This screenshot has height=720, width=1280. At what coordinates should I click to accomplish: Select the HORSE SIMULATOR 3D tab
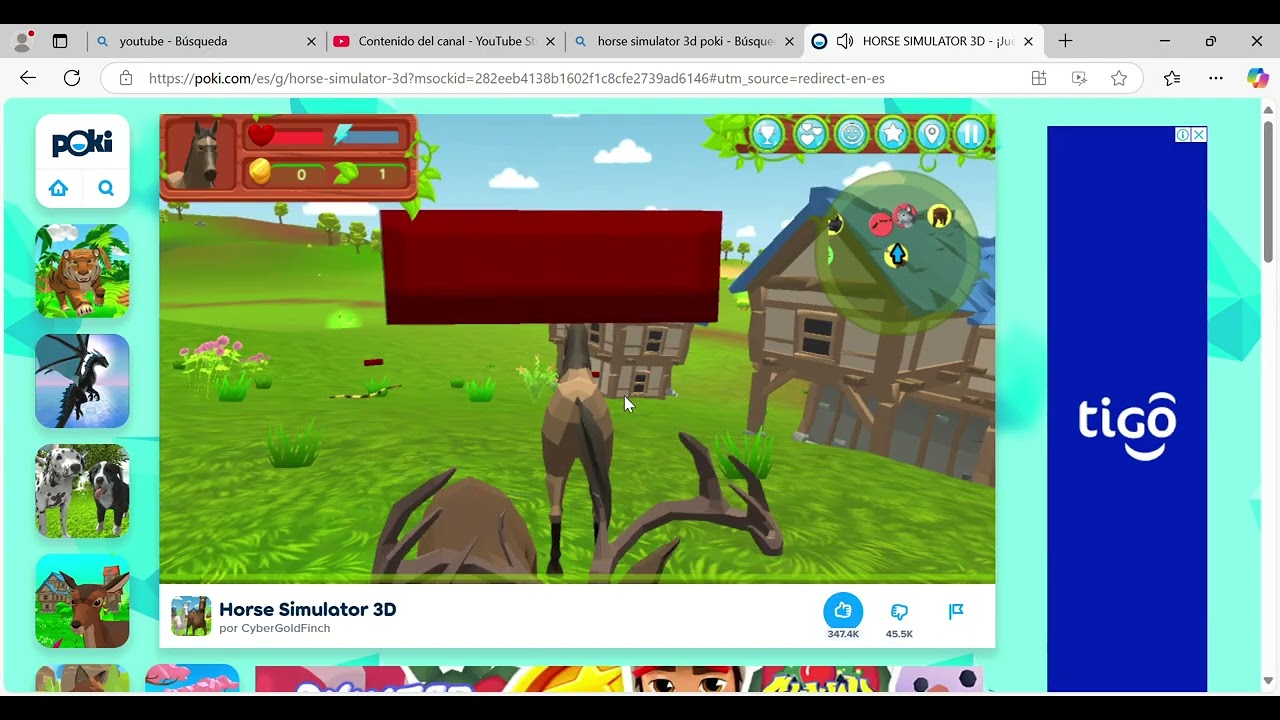[924, 41]
